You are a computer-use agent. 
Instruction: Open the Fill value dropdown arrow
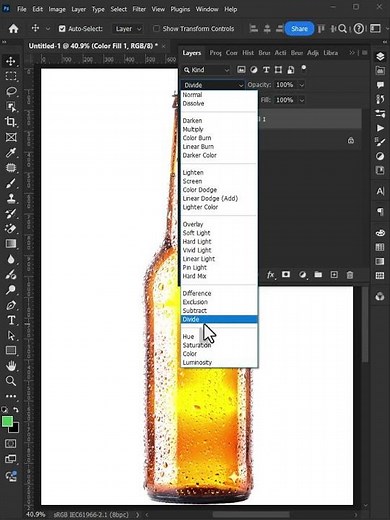[x=302, y=100]
